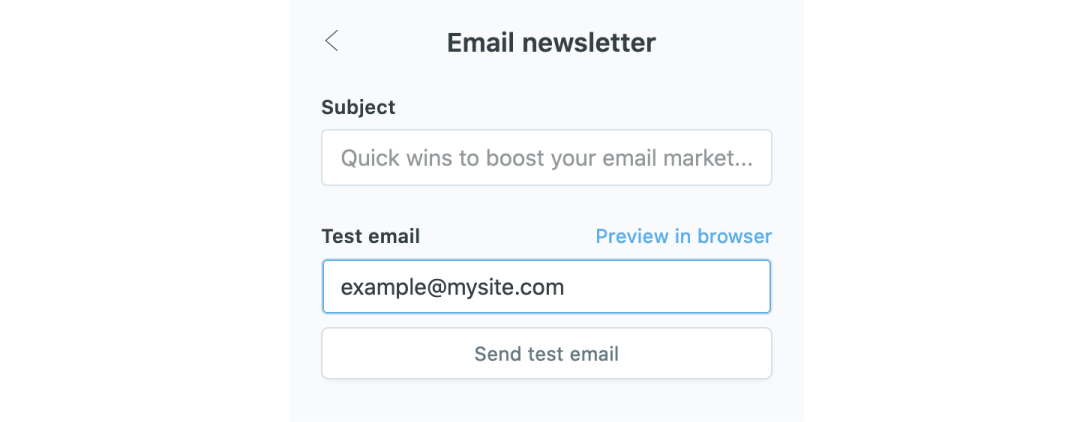Preview the newsletter in browser
Viewport: 1068px width, 422px height.
pyautogui.click(x=683, y=237)
